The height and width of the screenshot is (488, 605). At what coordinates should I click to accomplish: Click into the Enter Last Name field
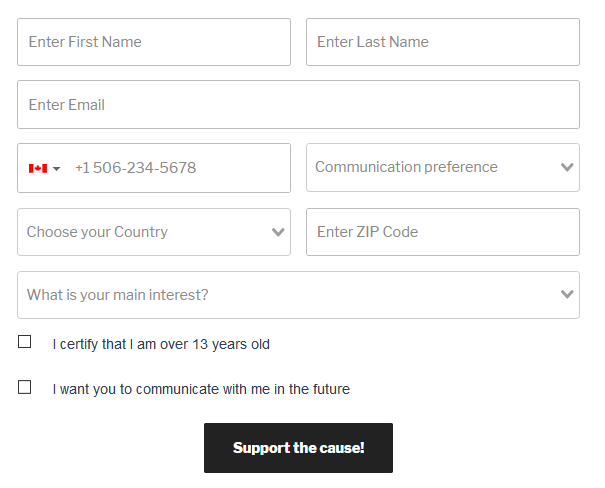point(442,42)
